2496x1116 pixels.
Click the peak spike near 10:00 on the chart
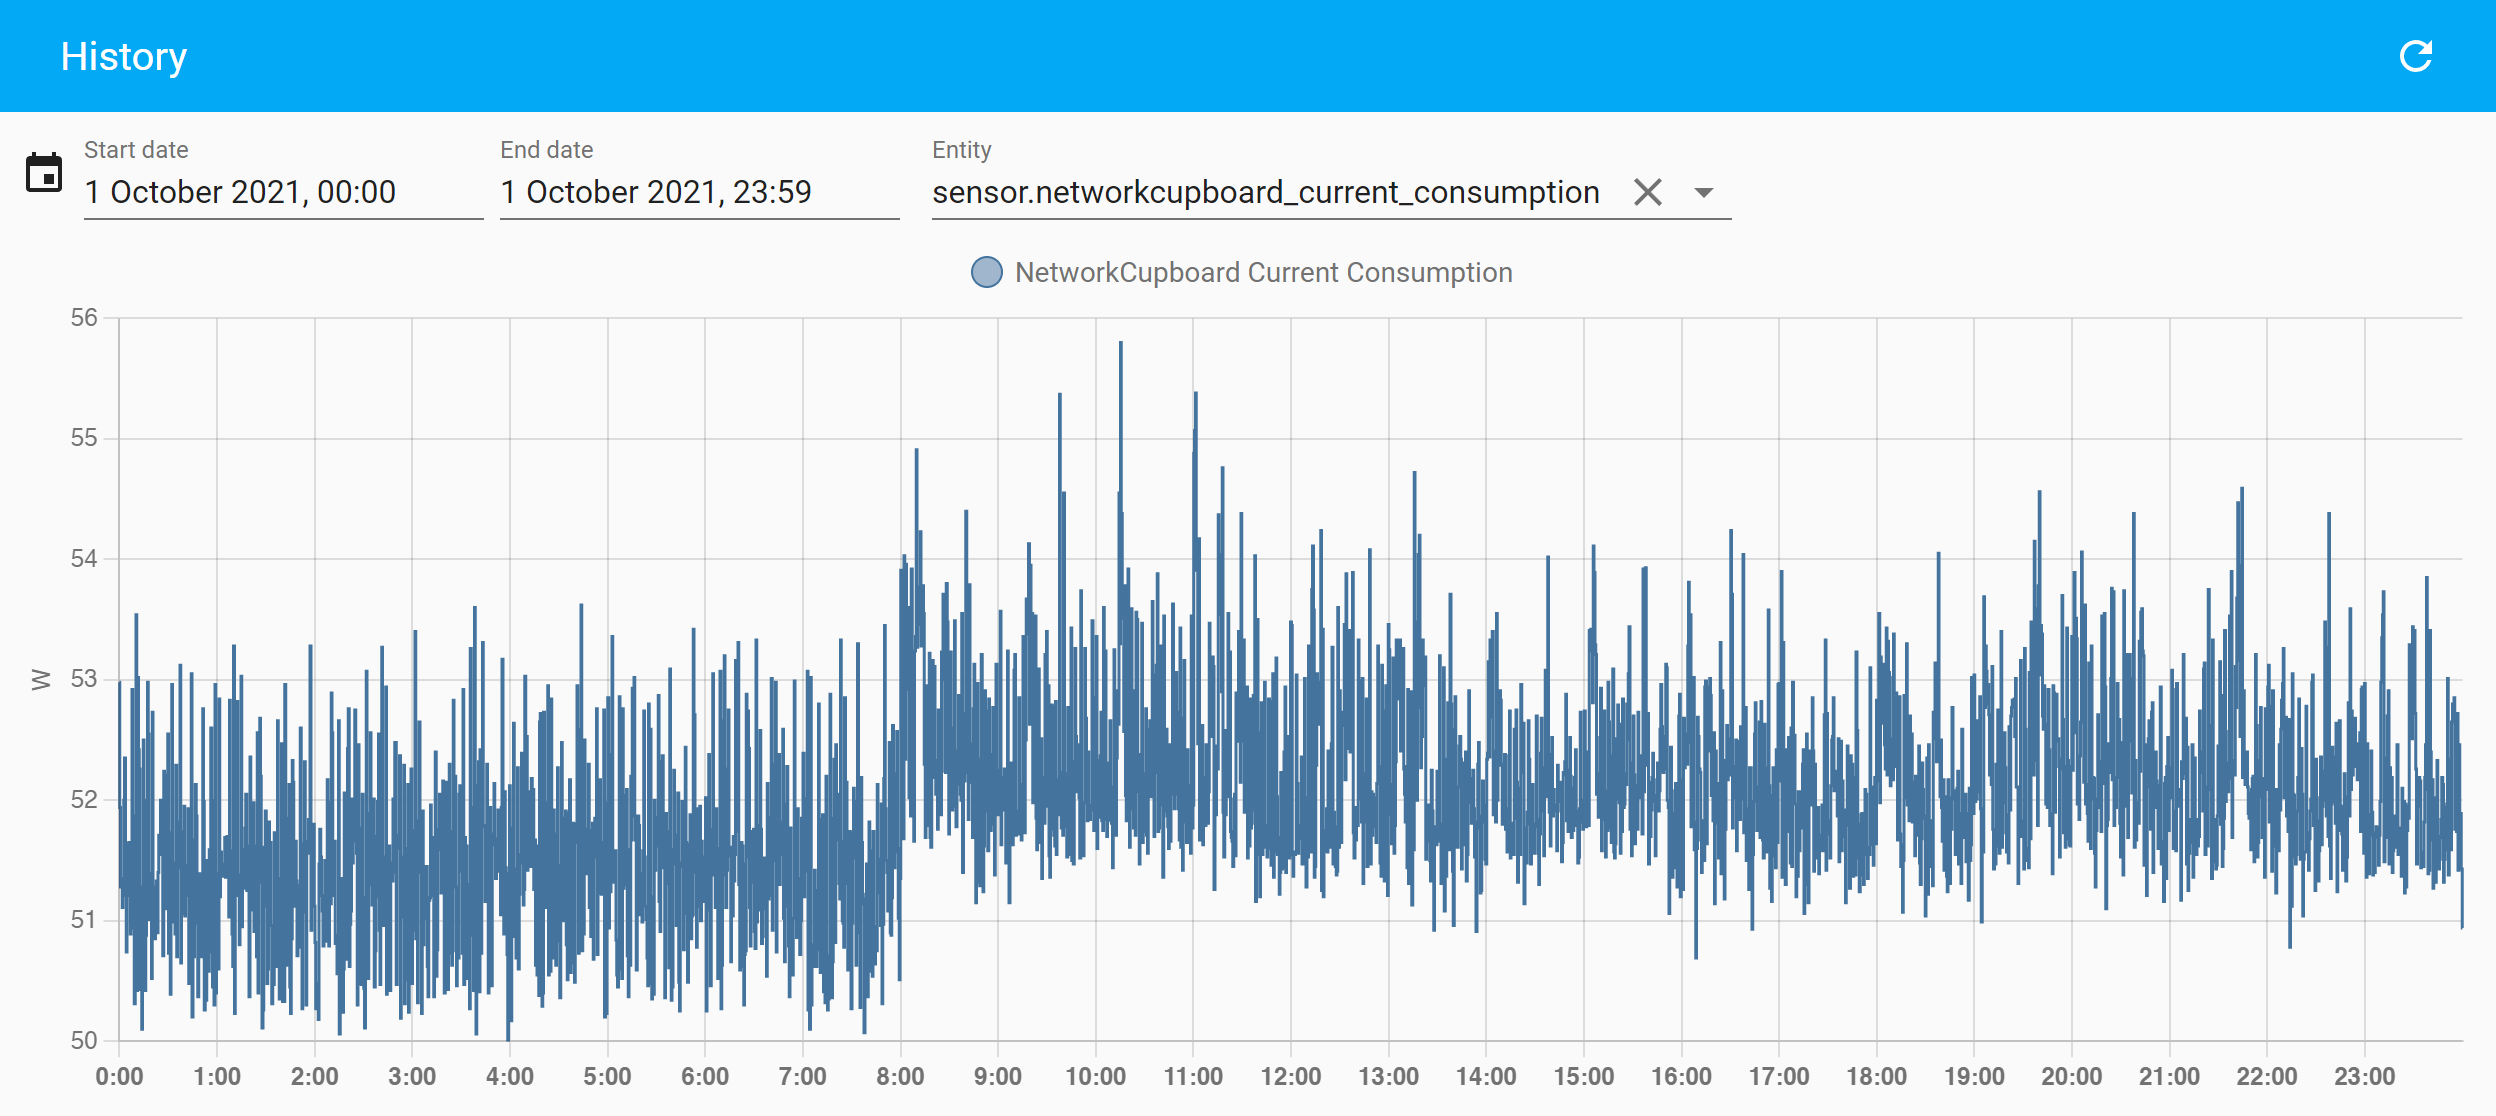(1122, 345)
